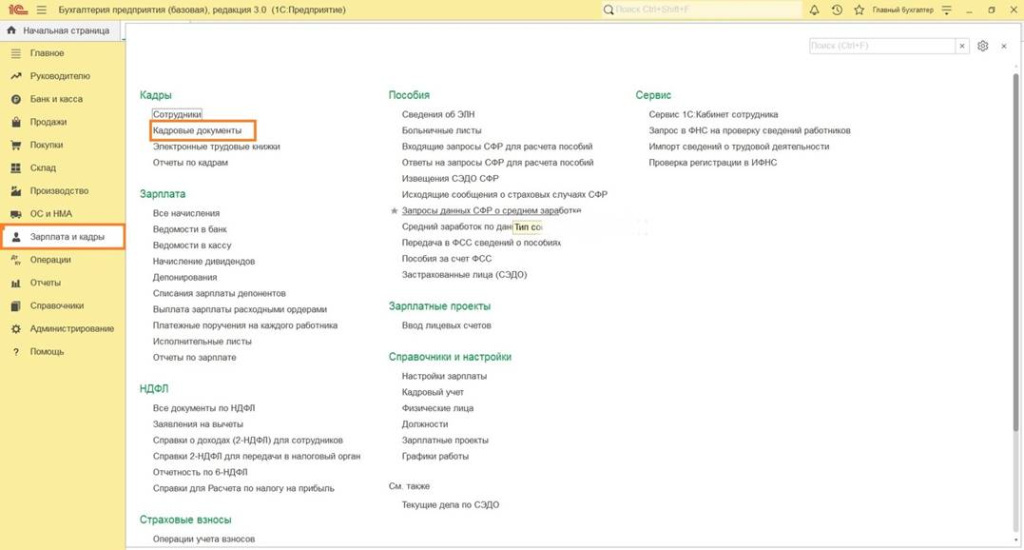1024x550 pixels.
Task: Click the notifications bell icon
Action: 813,9
